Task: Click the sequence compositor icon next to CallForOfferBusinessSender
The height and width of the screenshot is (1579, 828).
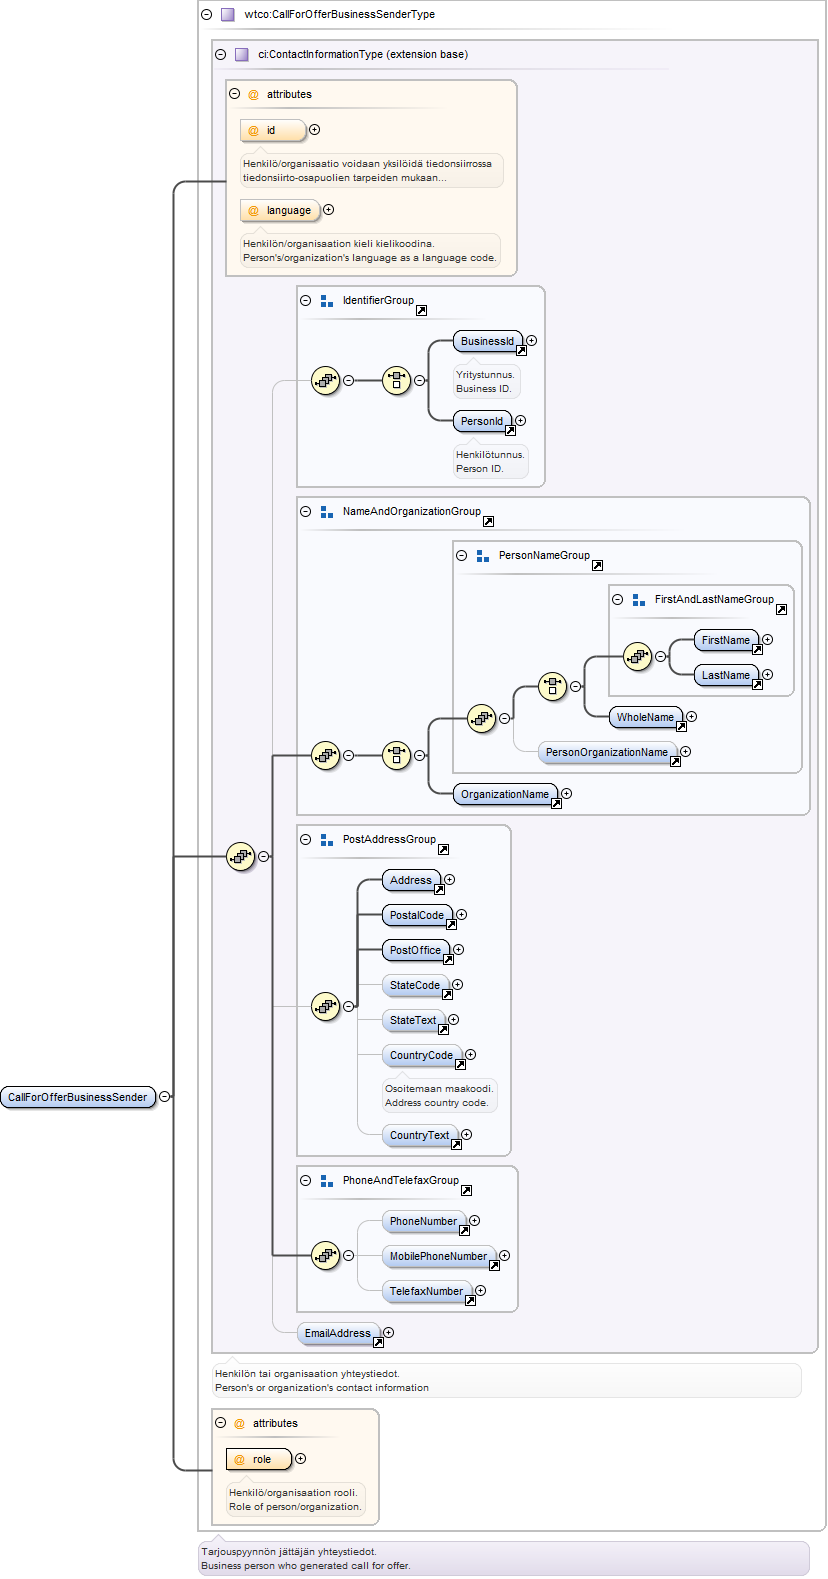Action: [241, 857]
